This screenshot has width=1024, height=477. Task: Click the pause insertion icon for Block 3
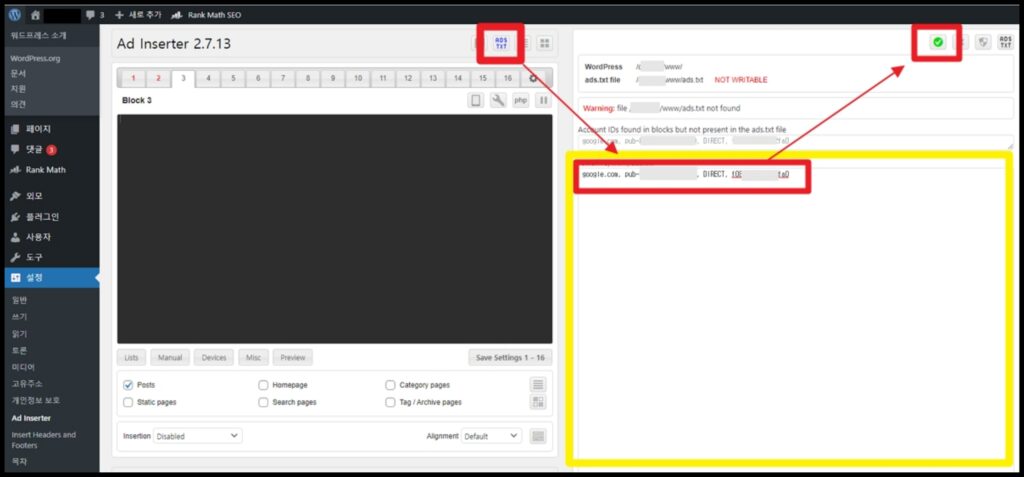tap(543, 100)
